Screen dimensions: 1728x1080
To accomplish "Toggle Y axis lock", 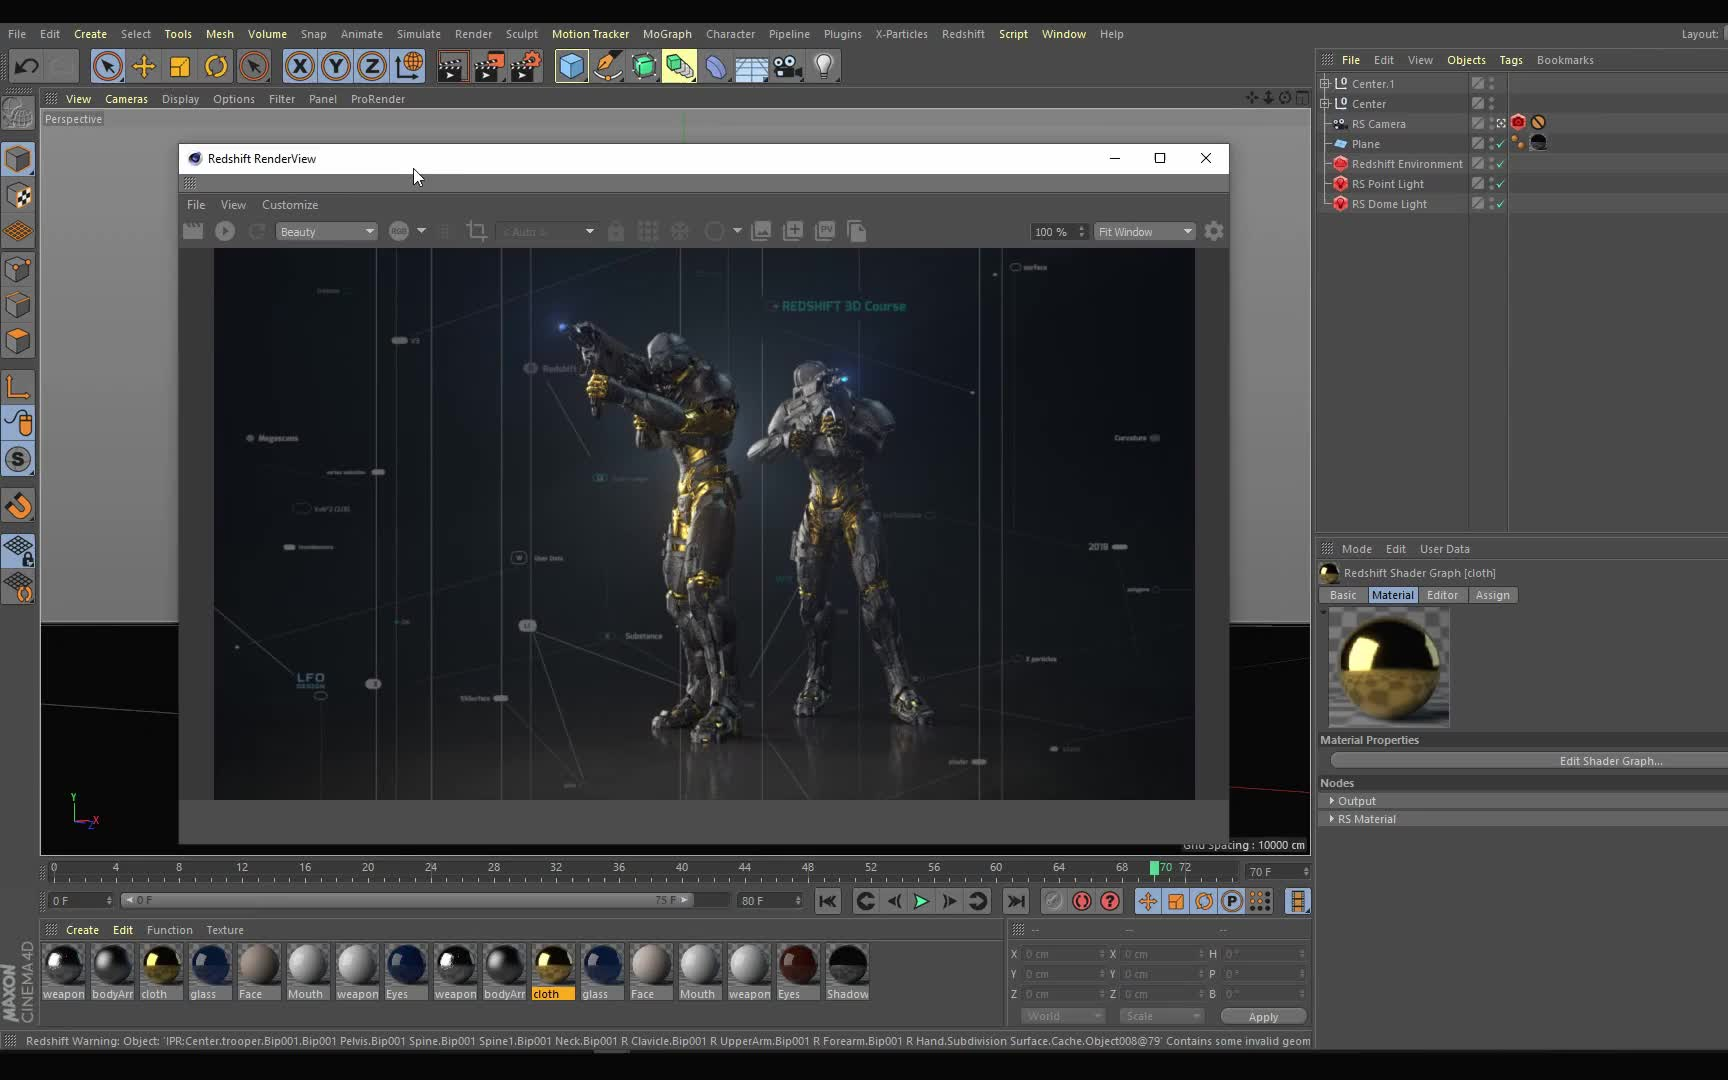I will coord(335,67).
